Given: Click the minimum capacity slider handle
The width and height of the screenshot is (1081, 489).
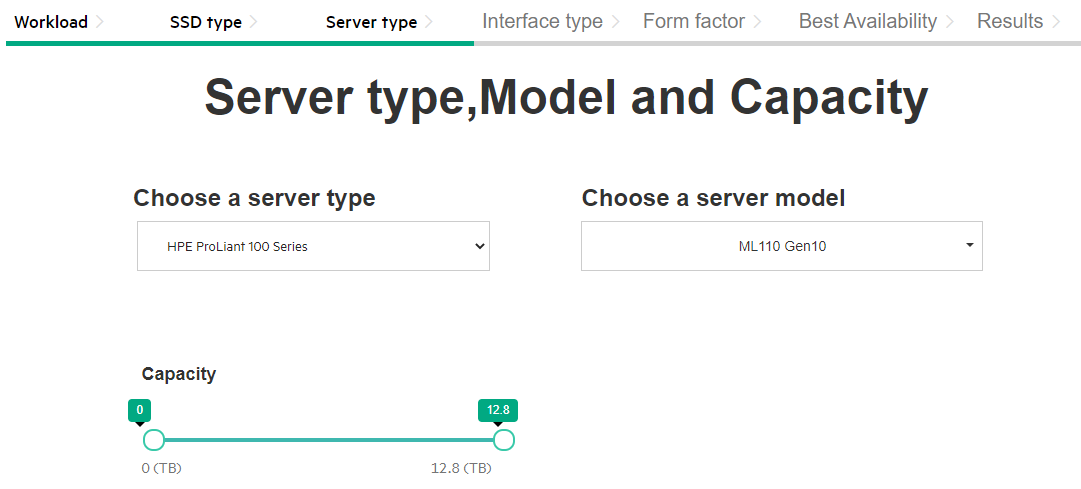Looking at the screenshot, I should [154, 439].
